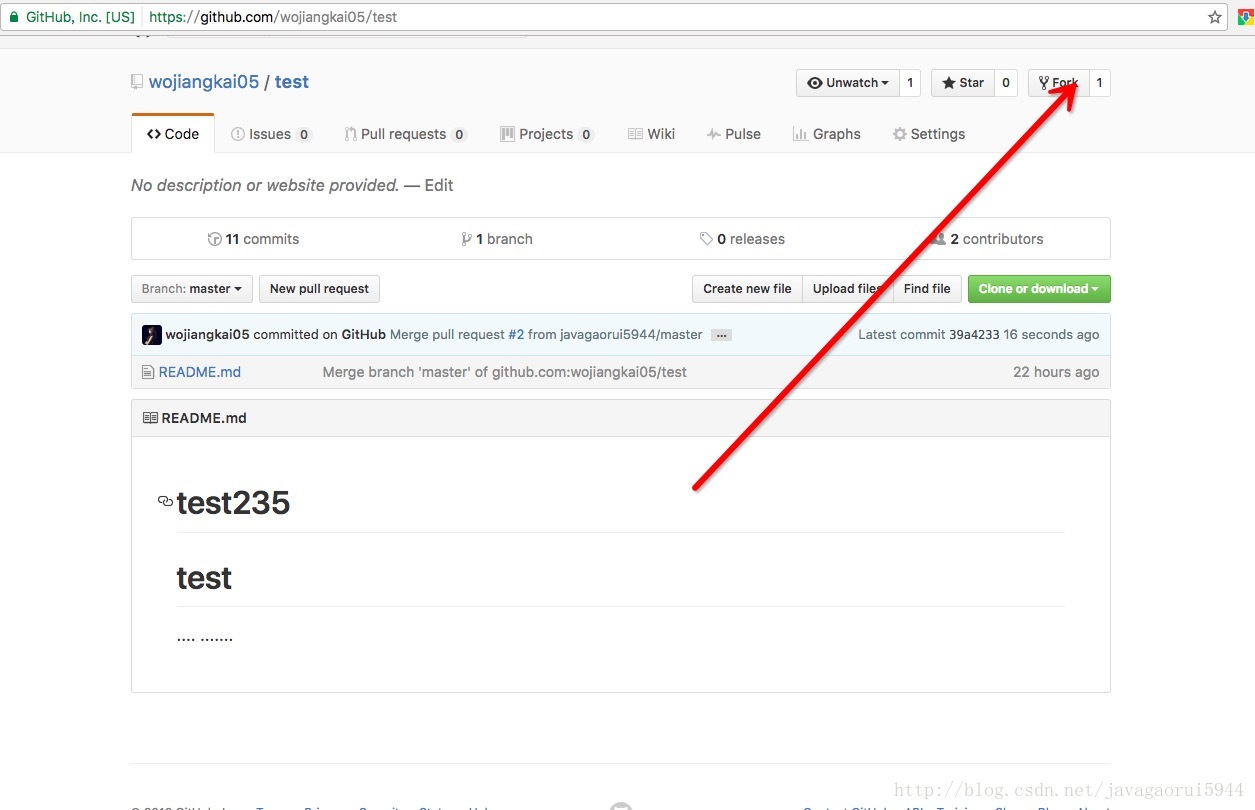Switch to the Issues tab
Screen dimensions: 1255x810
271,134
